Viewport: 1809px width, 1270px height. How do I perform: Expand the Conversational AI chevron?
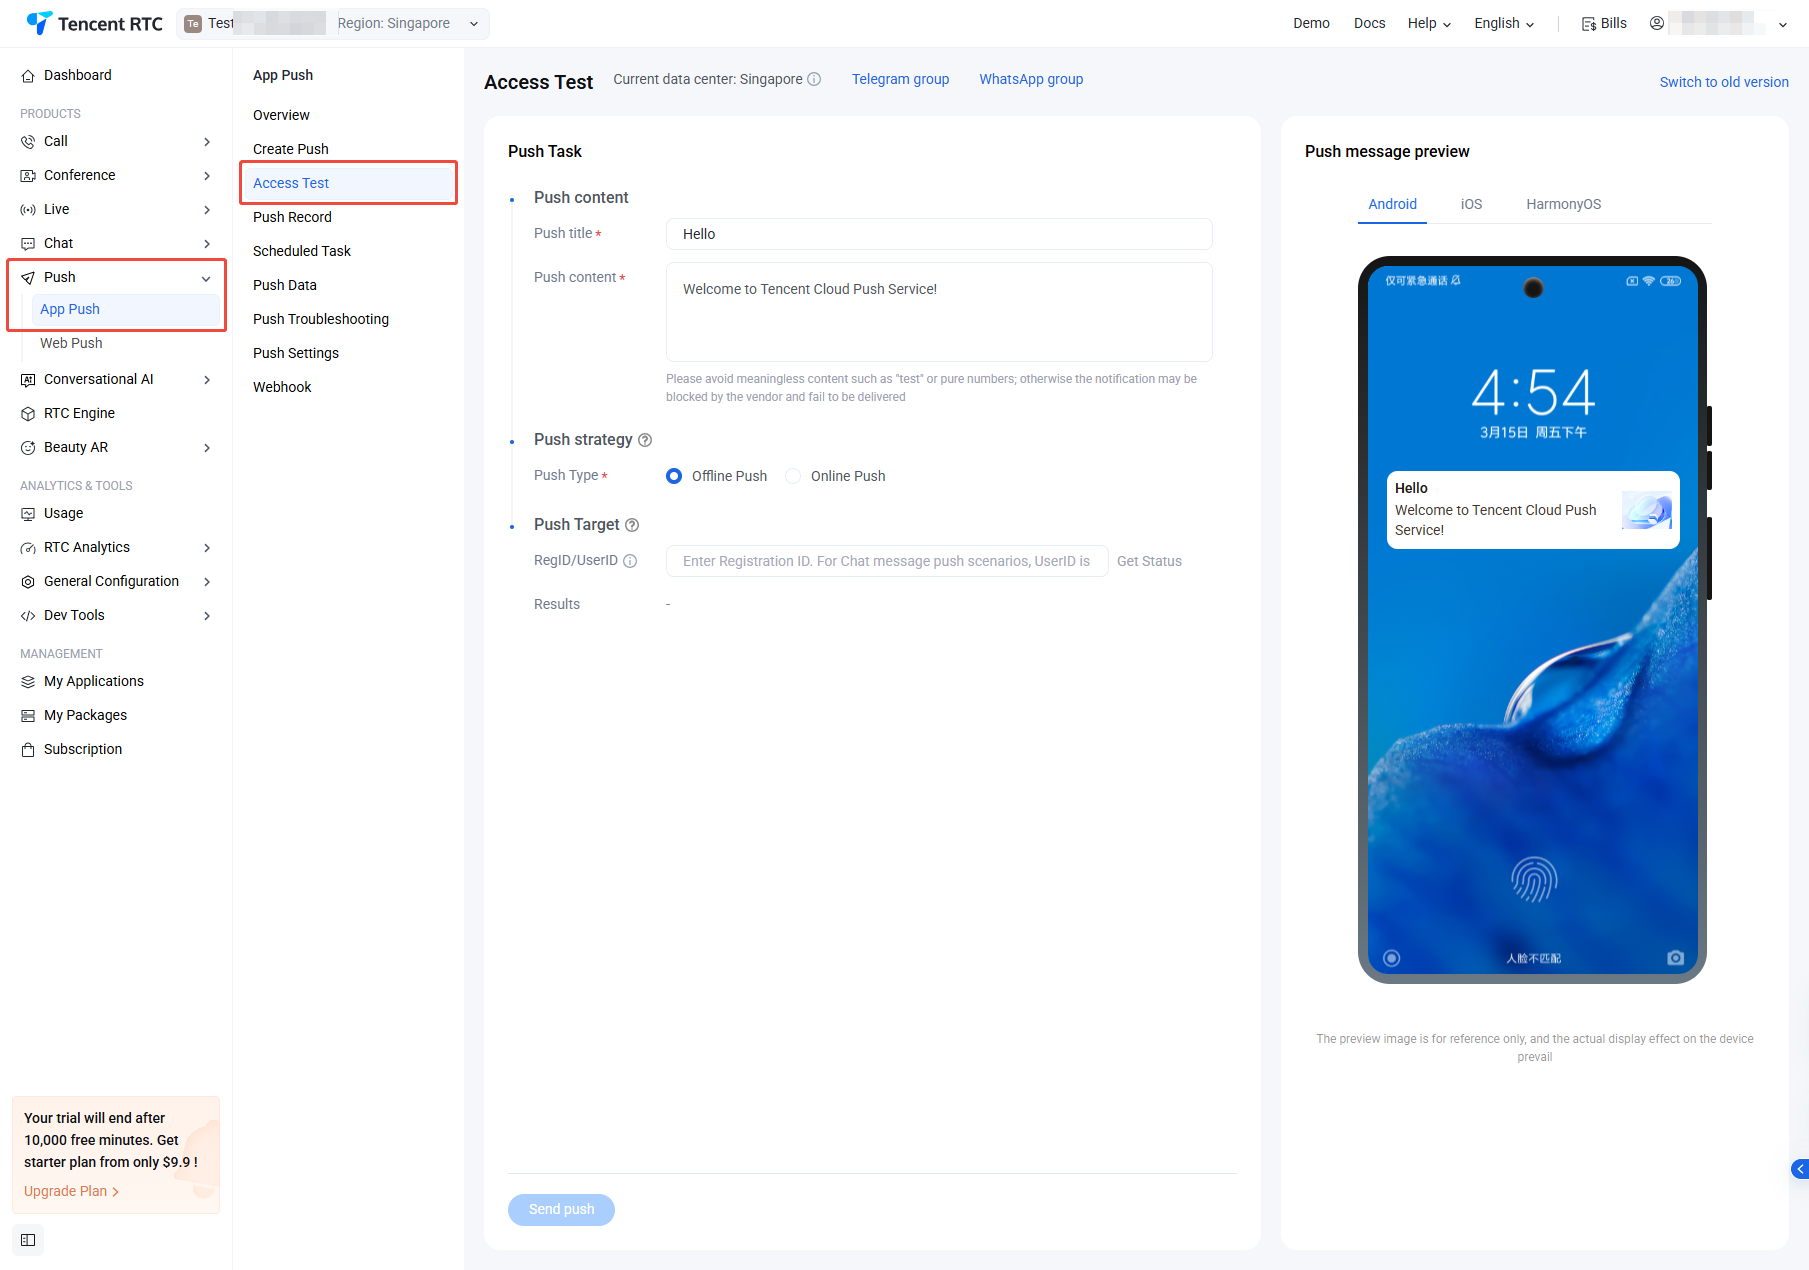pyautogui.click(x=207, y=380)
